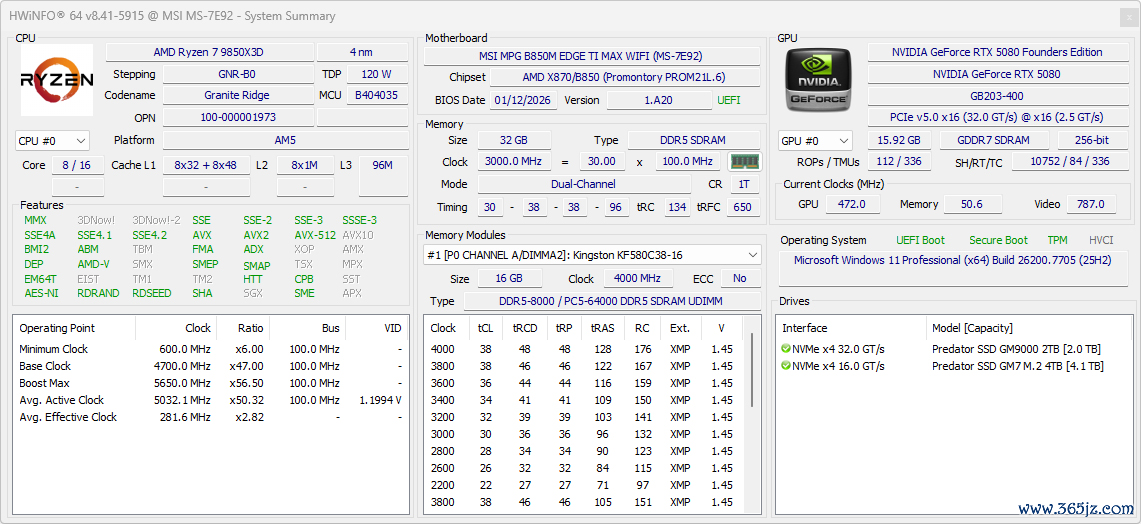Click the DDR5 SDRAM memory type field
The height and width of the screenshot is (524, 1141).
tap(694, 140)
